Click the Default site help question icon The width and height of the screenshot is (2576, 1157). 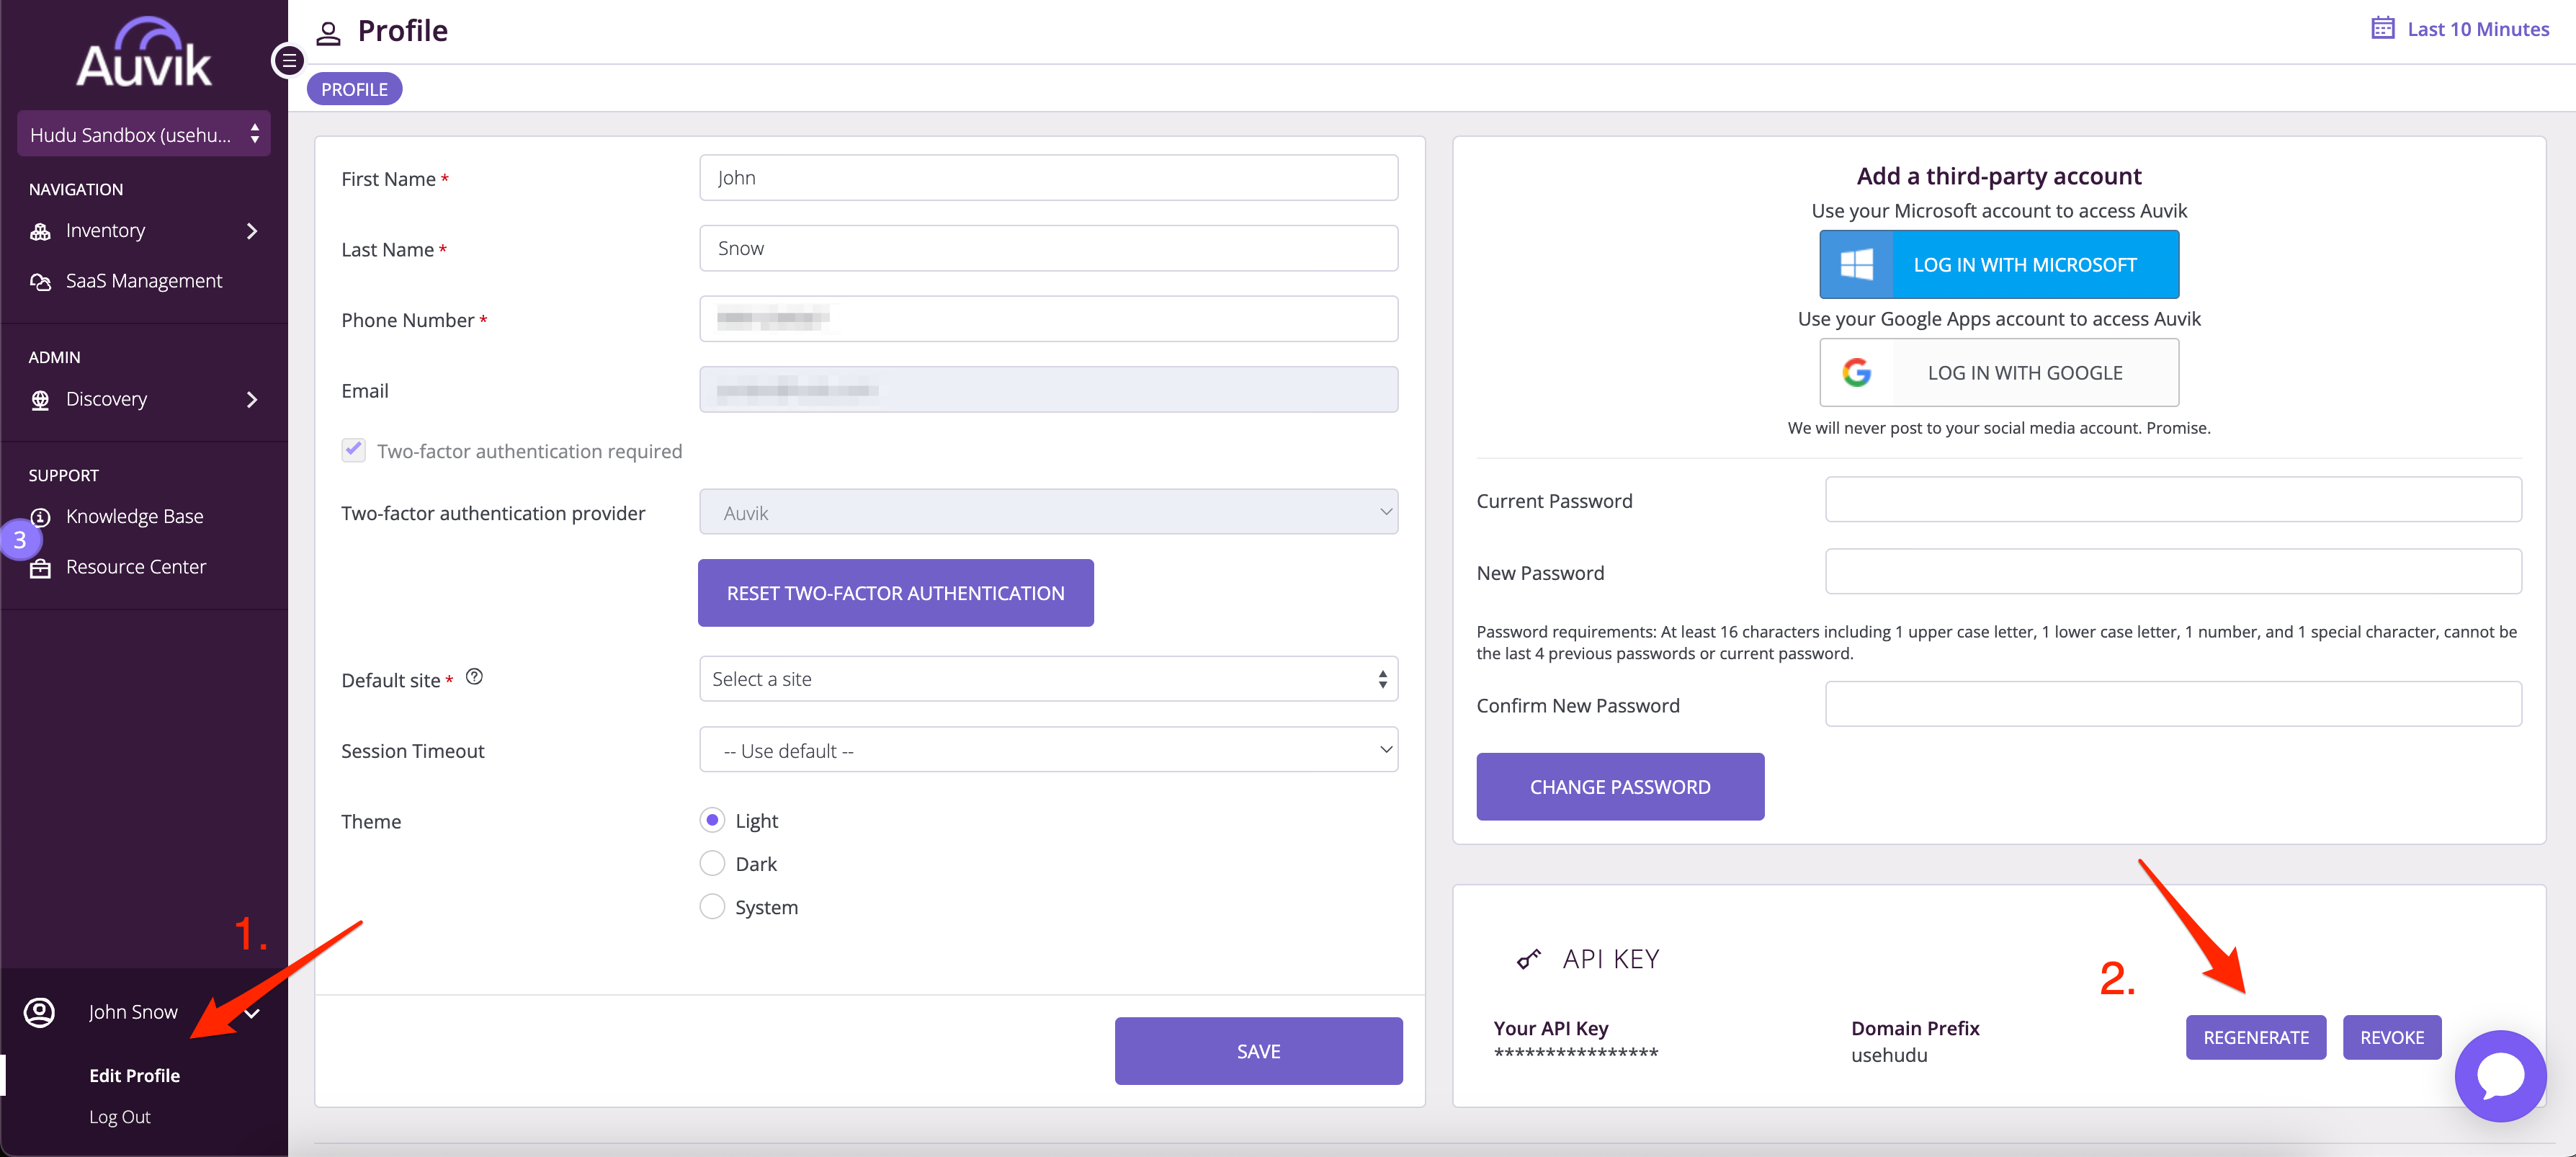tap(475, 677)
